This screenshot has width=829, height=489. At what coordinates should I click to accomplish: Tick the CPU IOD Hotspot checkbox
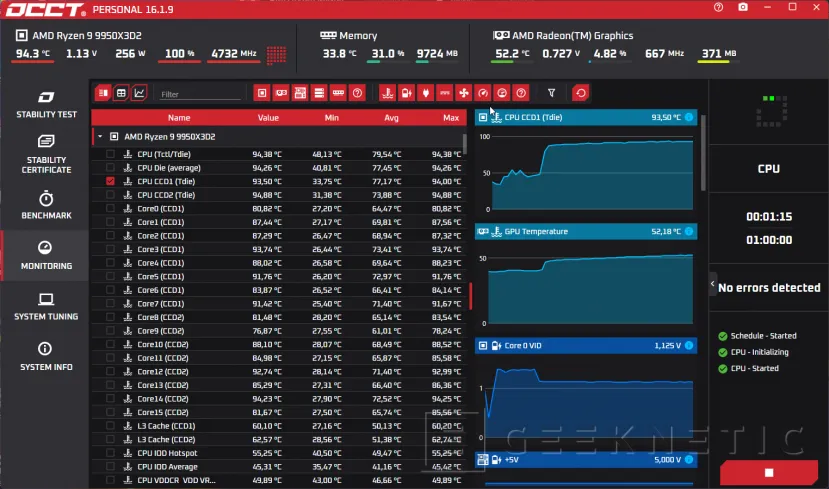110,453
